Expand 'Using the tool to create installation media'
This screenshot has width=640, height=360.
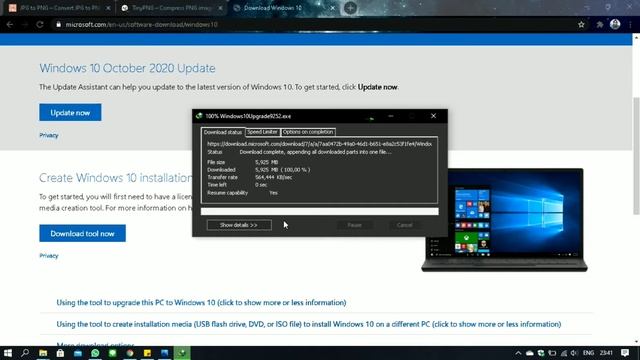pos(309,324)
